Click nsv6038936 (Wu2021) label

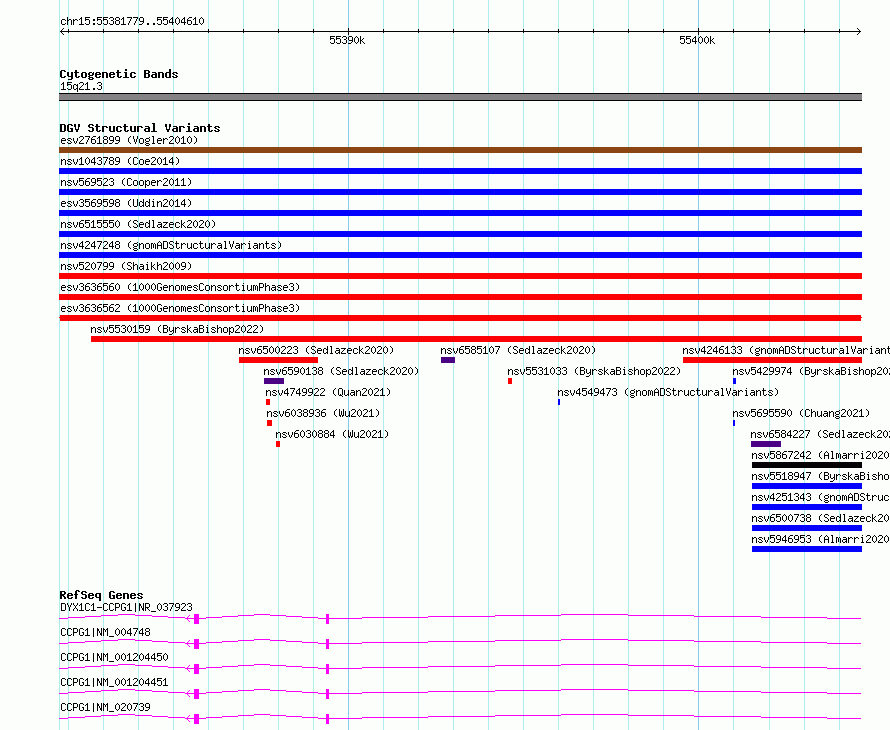click(323, 413)
